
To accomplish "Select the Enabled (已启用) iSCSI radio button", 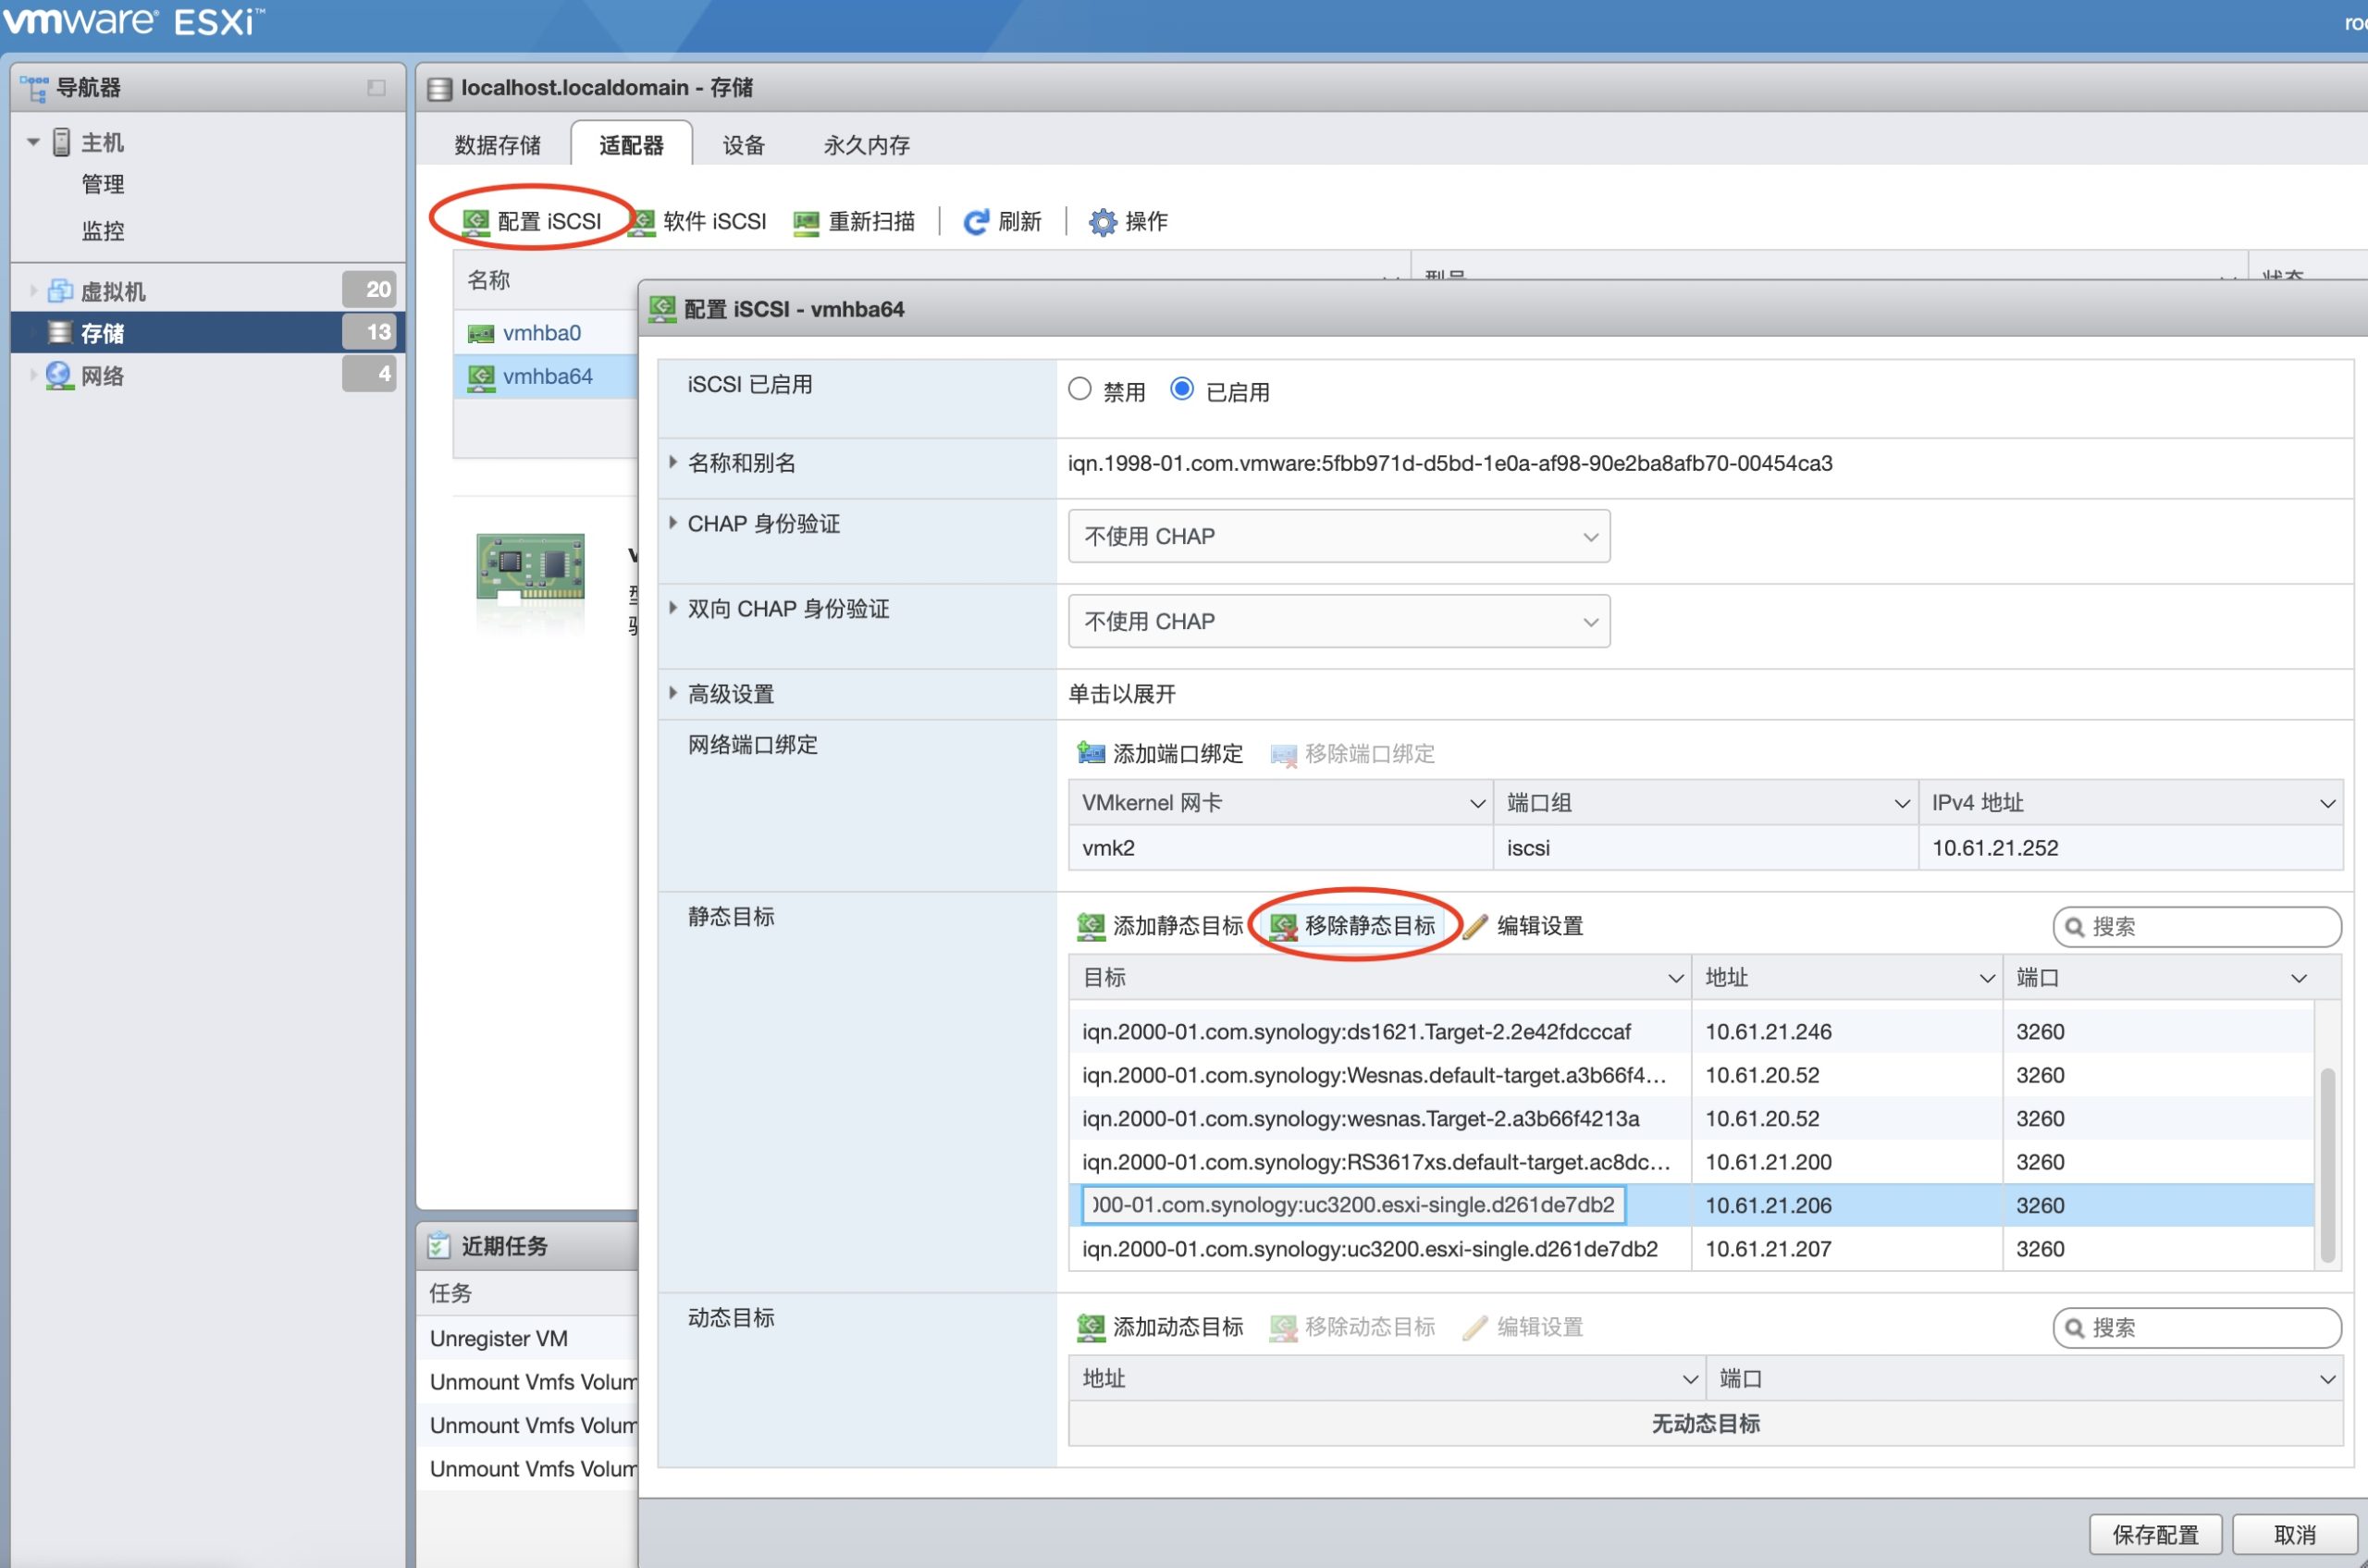I will (1181, 389).
